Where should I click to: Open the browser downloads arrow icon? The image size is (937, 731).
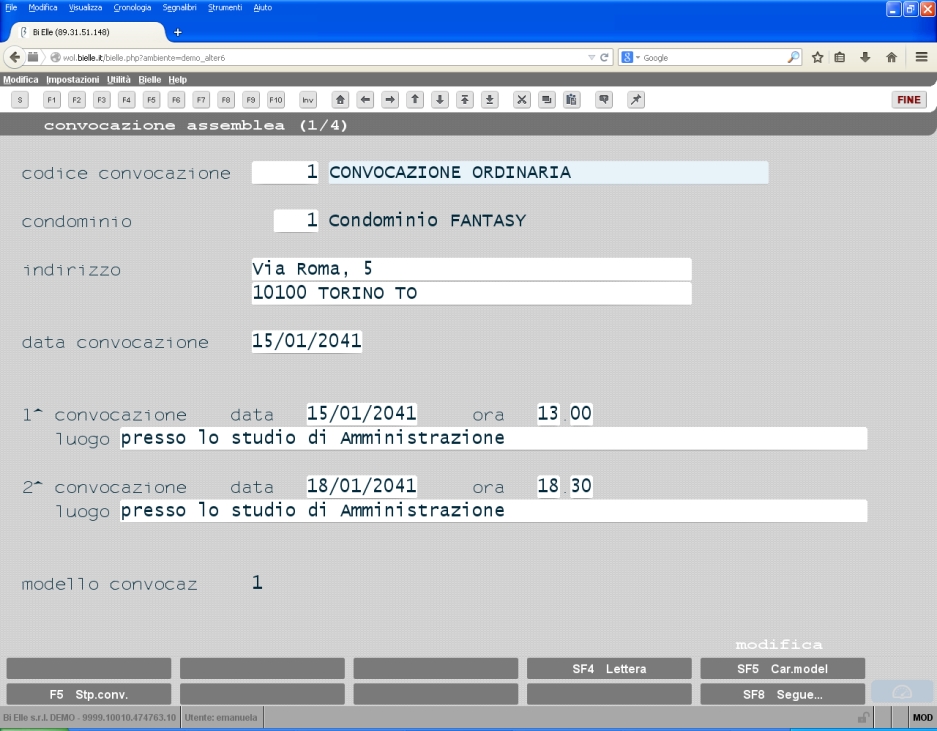click(865, 57)
